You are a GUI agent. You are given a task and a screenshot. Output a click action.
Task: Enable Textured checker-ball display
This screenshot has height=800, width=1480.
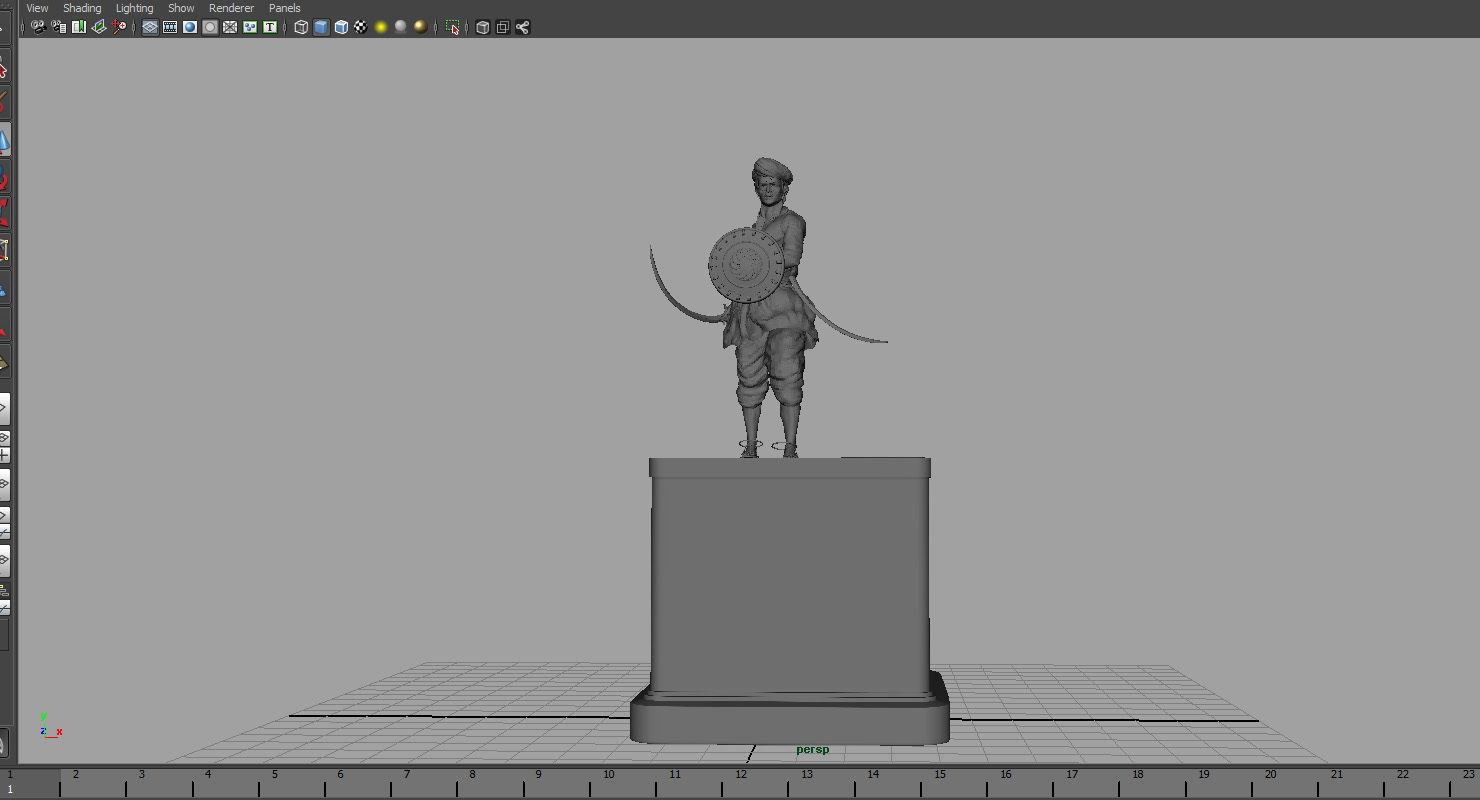coord(361,27)
